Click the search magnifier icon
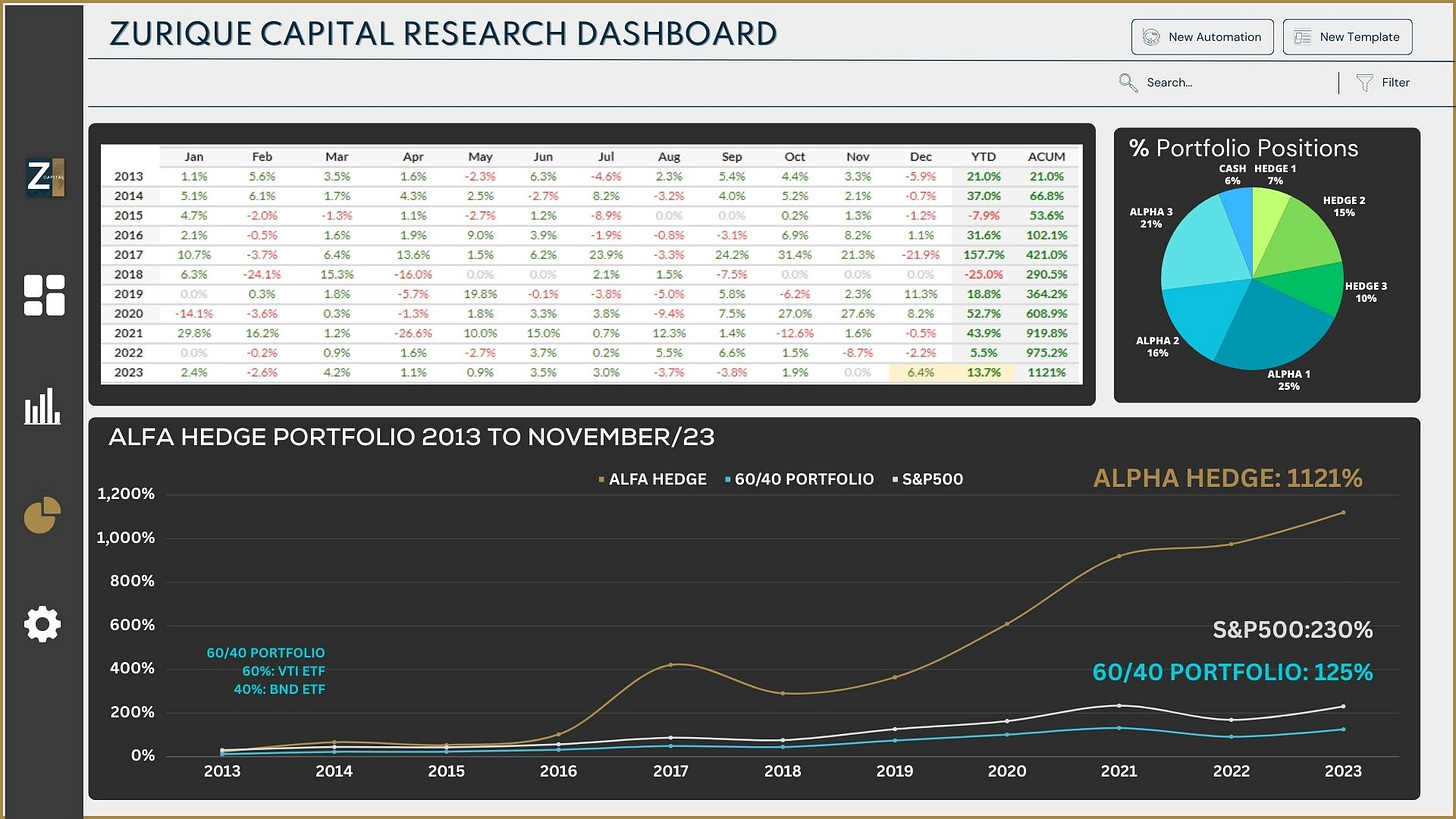1456x819 pixels. pyautogui.click(x=1128, y=82)
